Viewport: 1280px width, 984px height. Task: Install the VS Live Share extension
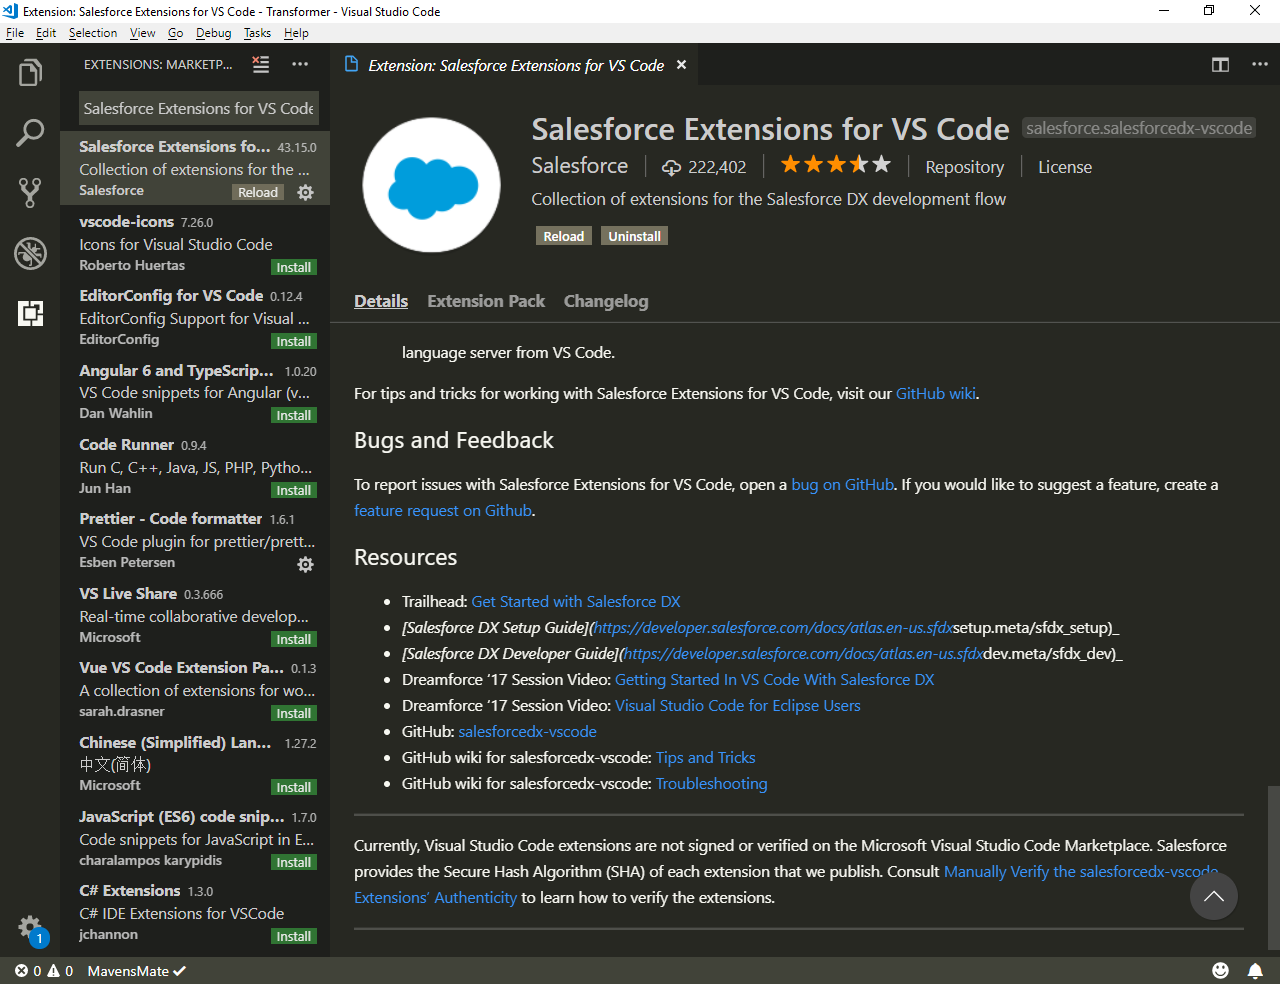(294, 639)
